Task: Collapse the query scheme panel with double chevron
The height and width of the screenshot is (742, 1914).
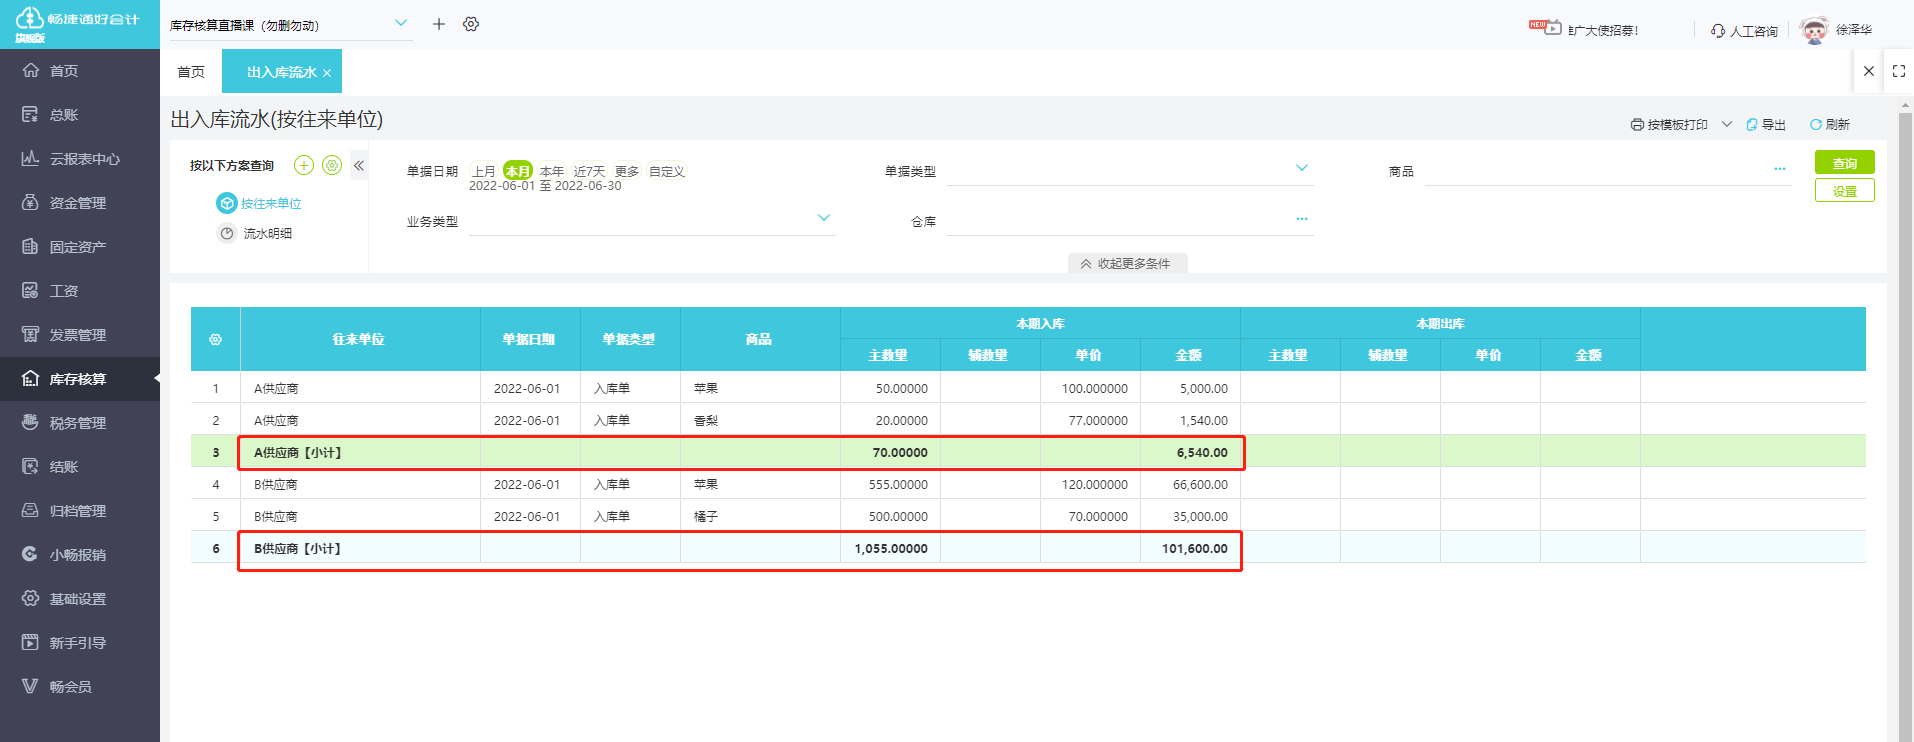Action: click(x=359, y=165)
